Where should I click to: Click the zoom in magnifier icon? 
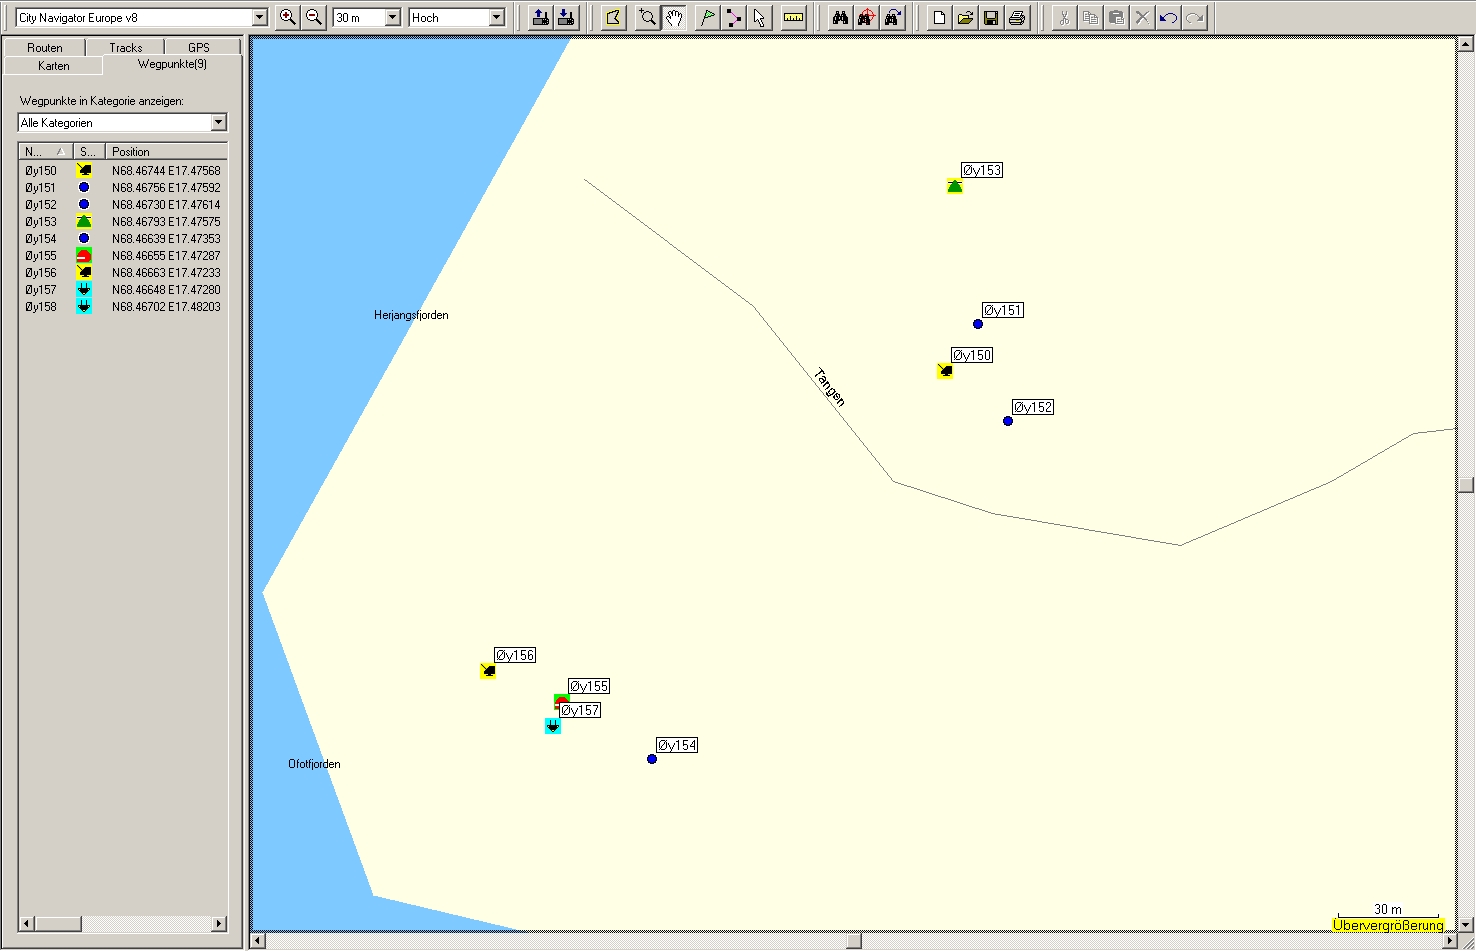pyautogui.click(x=288, y=17)
